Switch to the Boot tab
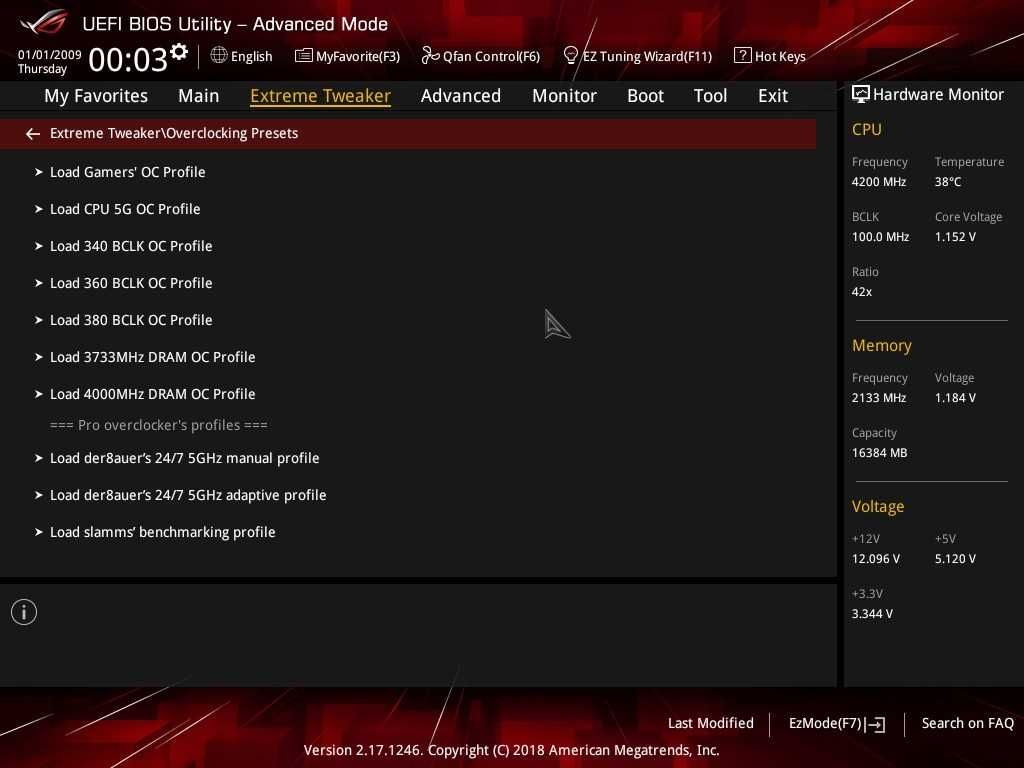1024x768 pixels. click(645, 96)
